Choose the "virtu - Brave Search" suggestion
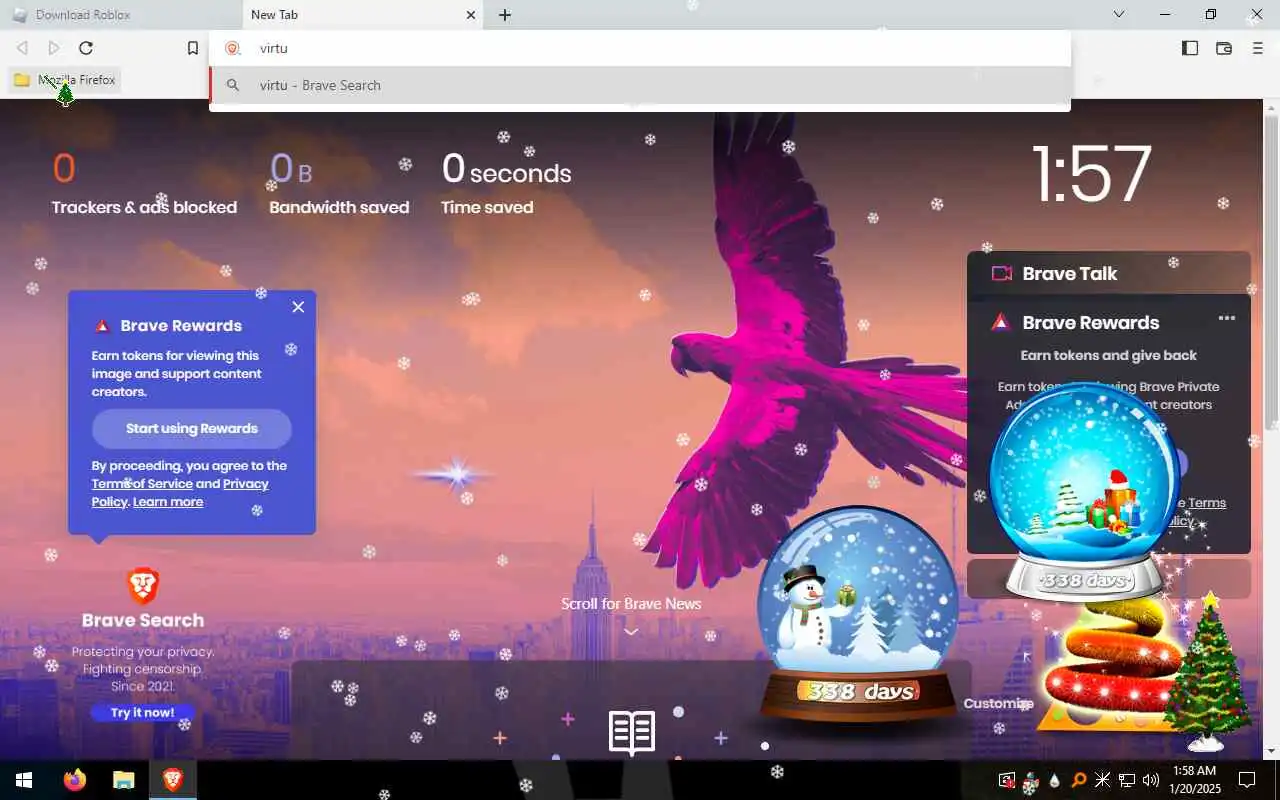 tap(640, 85)
